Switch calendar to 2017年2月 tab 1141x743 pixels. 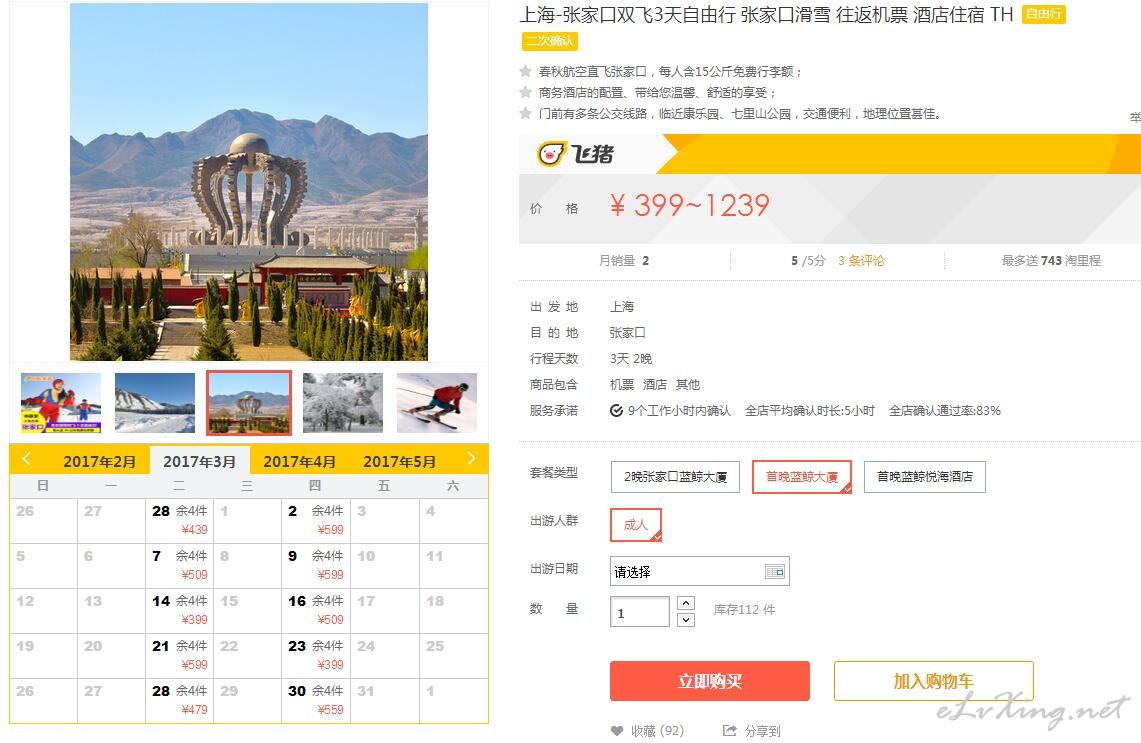tap(100, 461)
